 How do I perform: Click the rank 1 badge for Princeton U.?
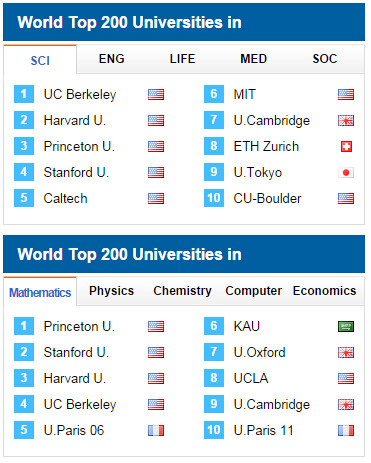(x=24, y=326)
